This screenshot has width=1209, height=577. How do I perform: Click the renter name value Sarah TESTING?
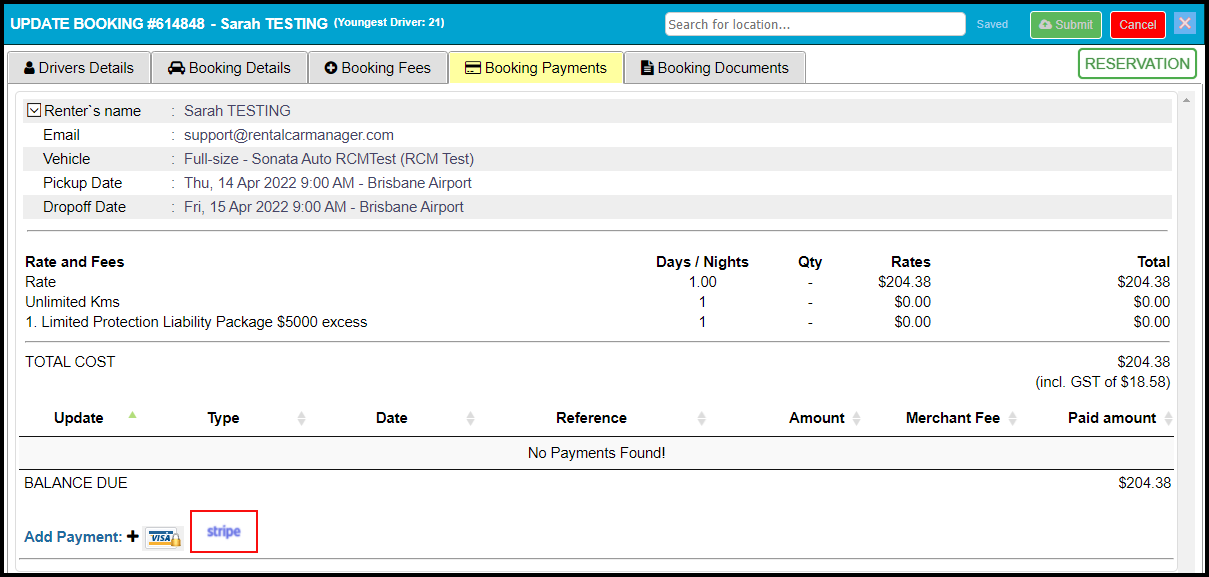point(237,111)
